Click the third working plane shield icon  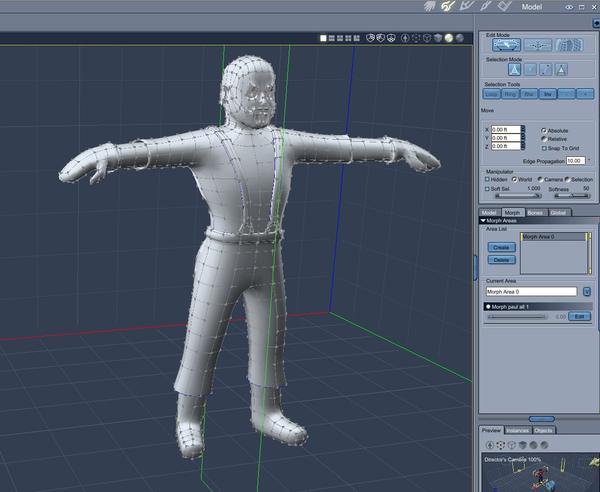[x=391, y=38]
